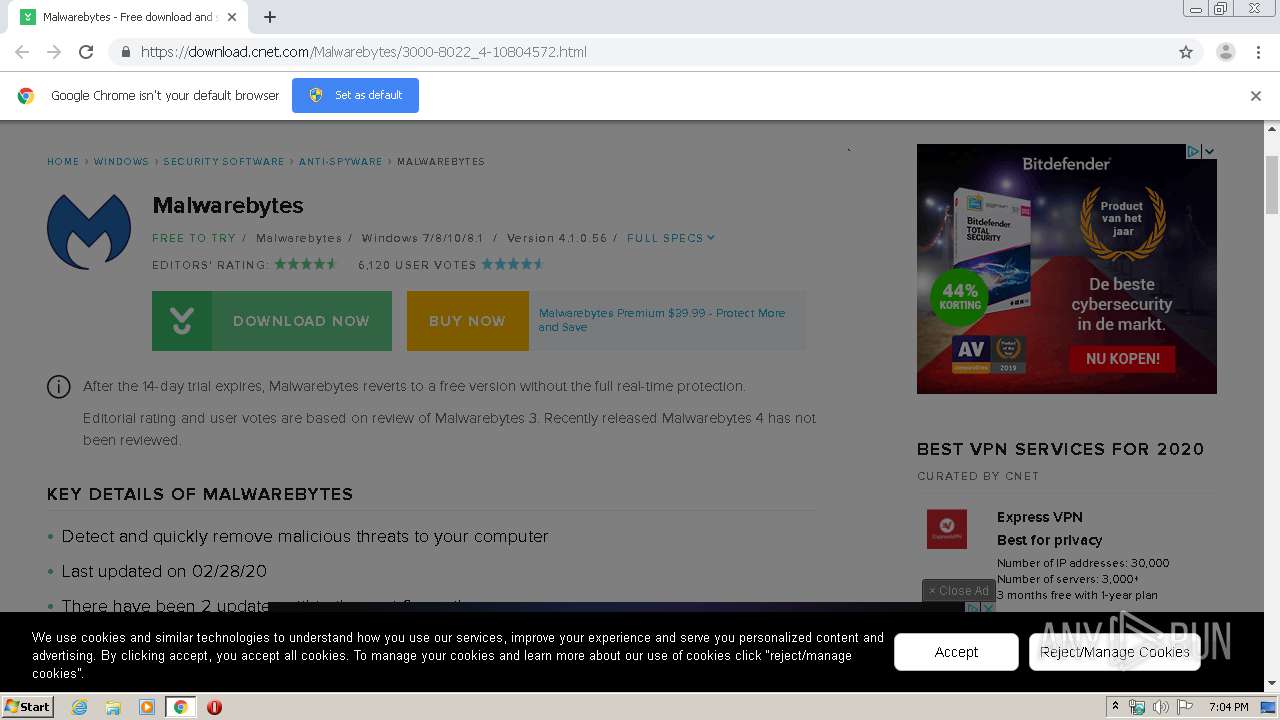Open Internet Explorer from taskbar
Viewport: 1280px width, 720px height.
click(x=79, y=707)
